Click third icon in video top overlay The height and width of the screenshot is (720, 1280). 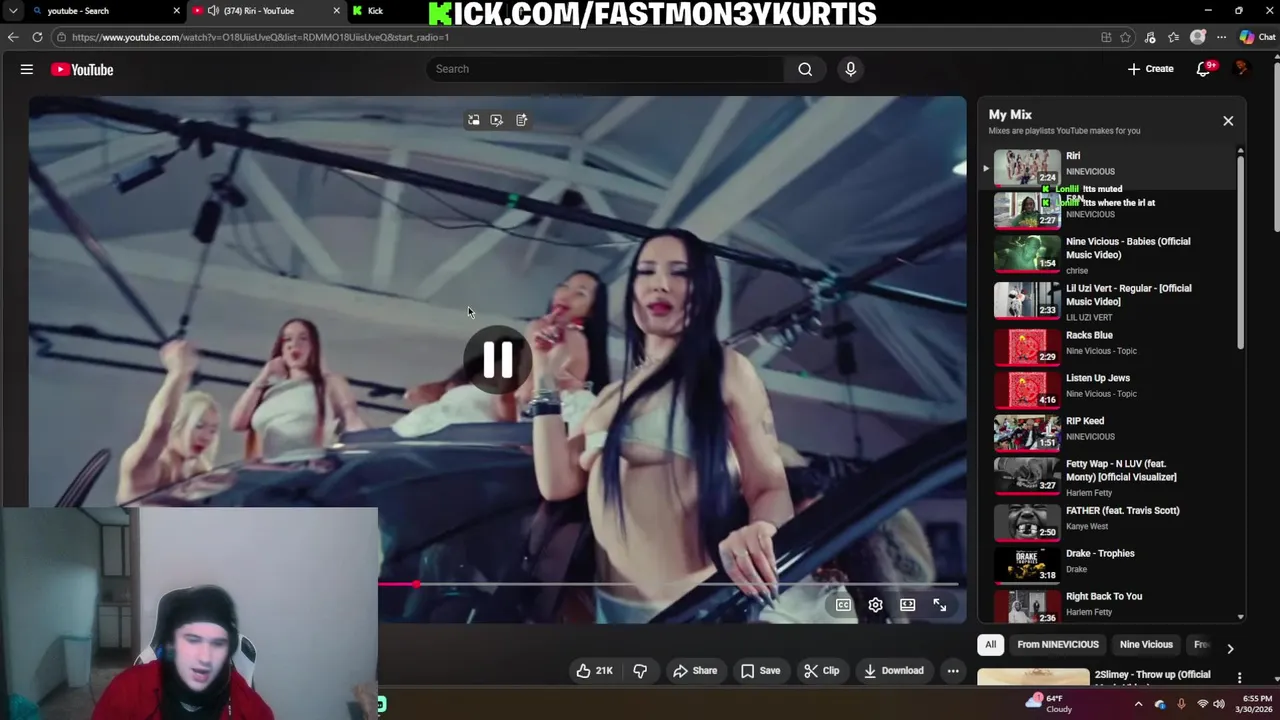click(x=522, y=120)
